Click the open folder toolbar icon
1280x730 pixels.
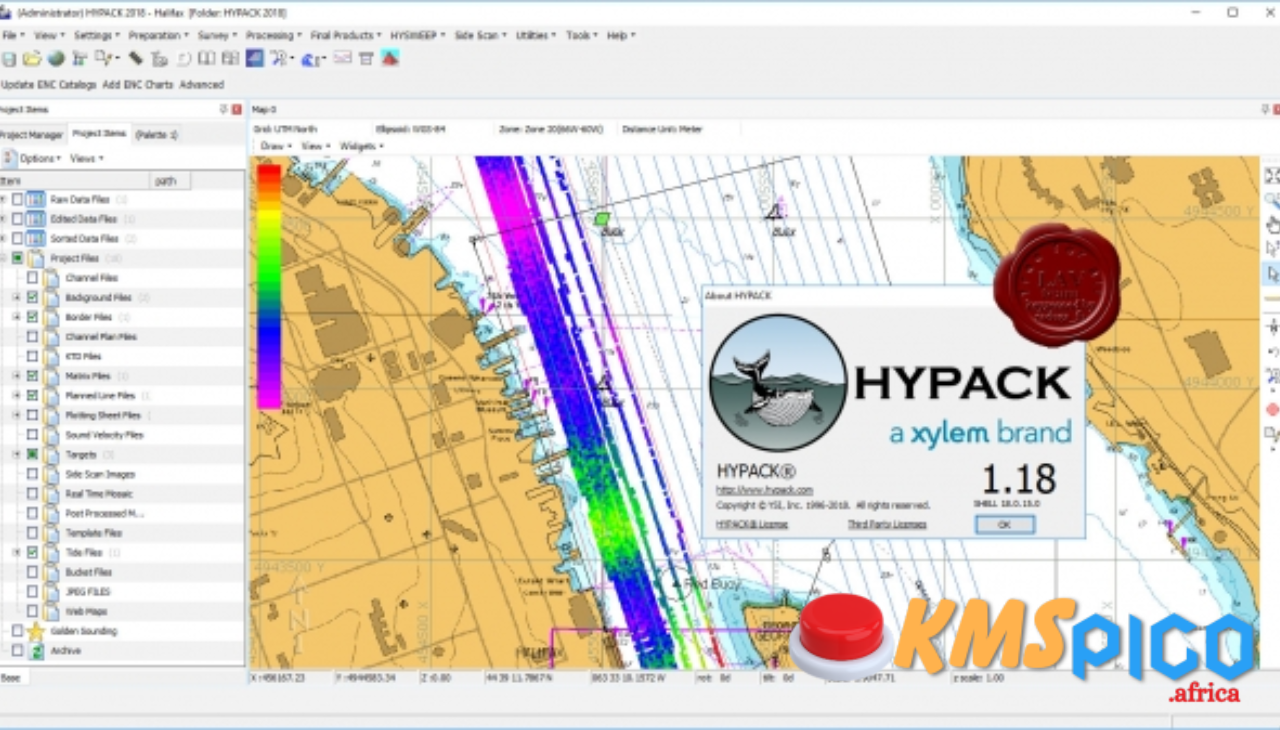tap(32, 59)
